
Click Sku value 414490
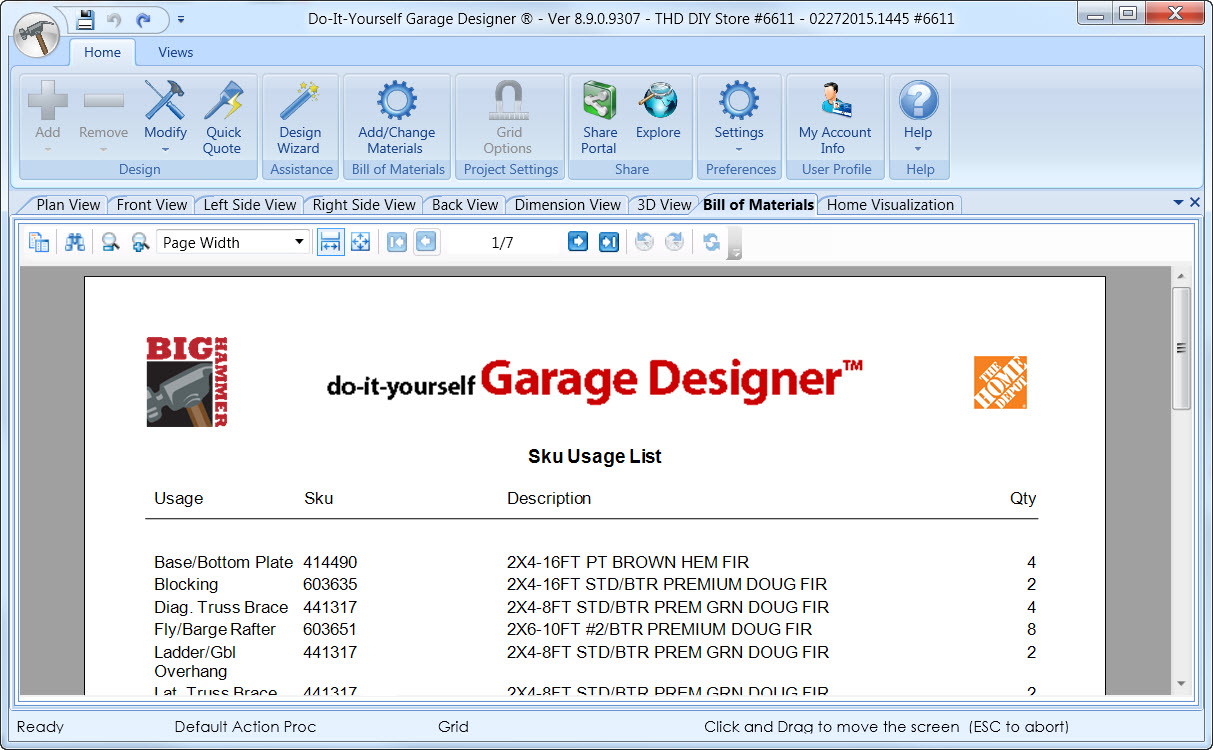coord(330,562)
